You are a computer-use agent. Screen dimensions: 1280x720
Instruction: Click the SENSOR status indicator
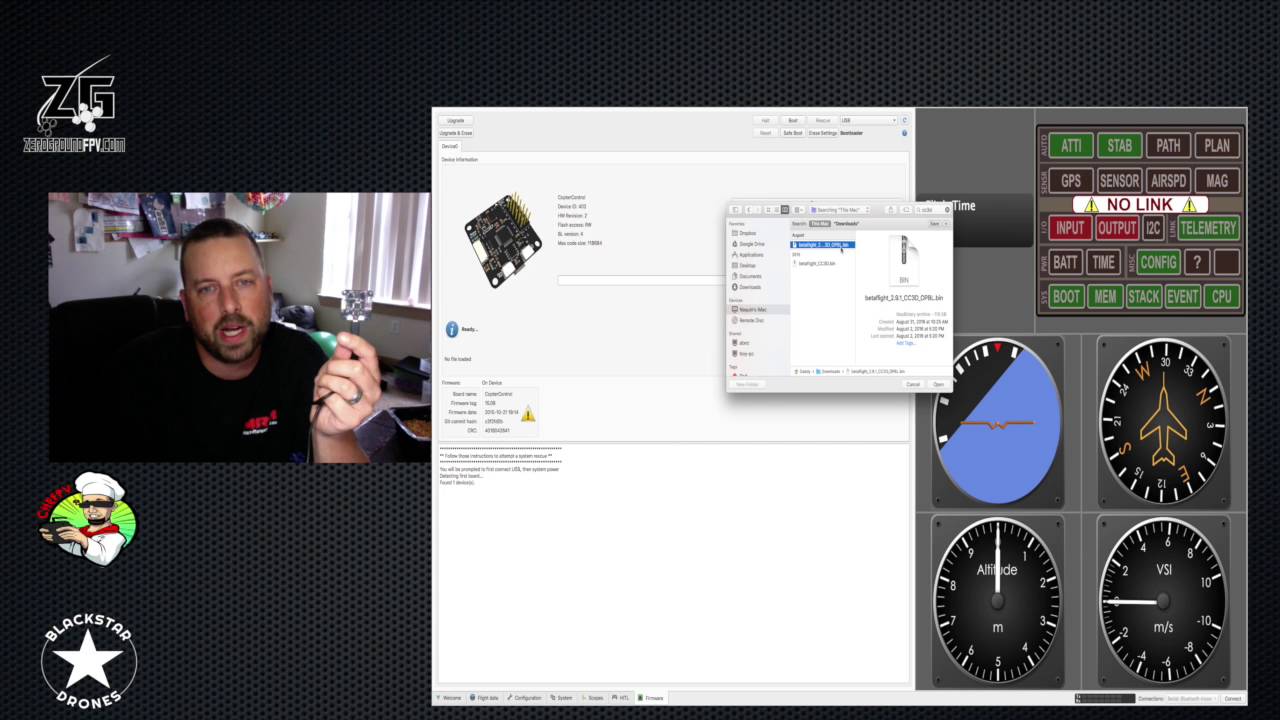[1119, 181]
